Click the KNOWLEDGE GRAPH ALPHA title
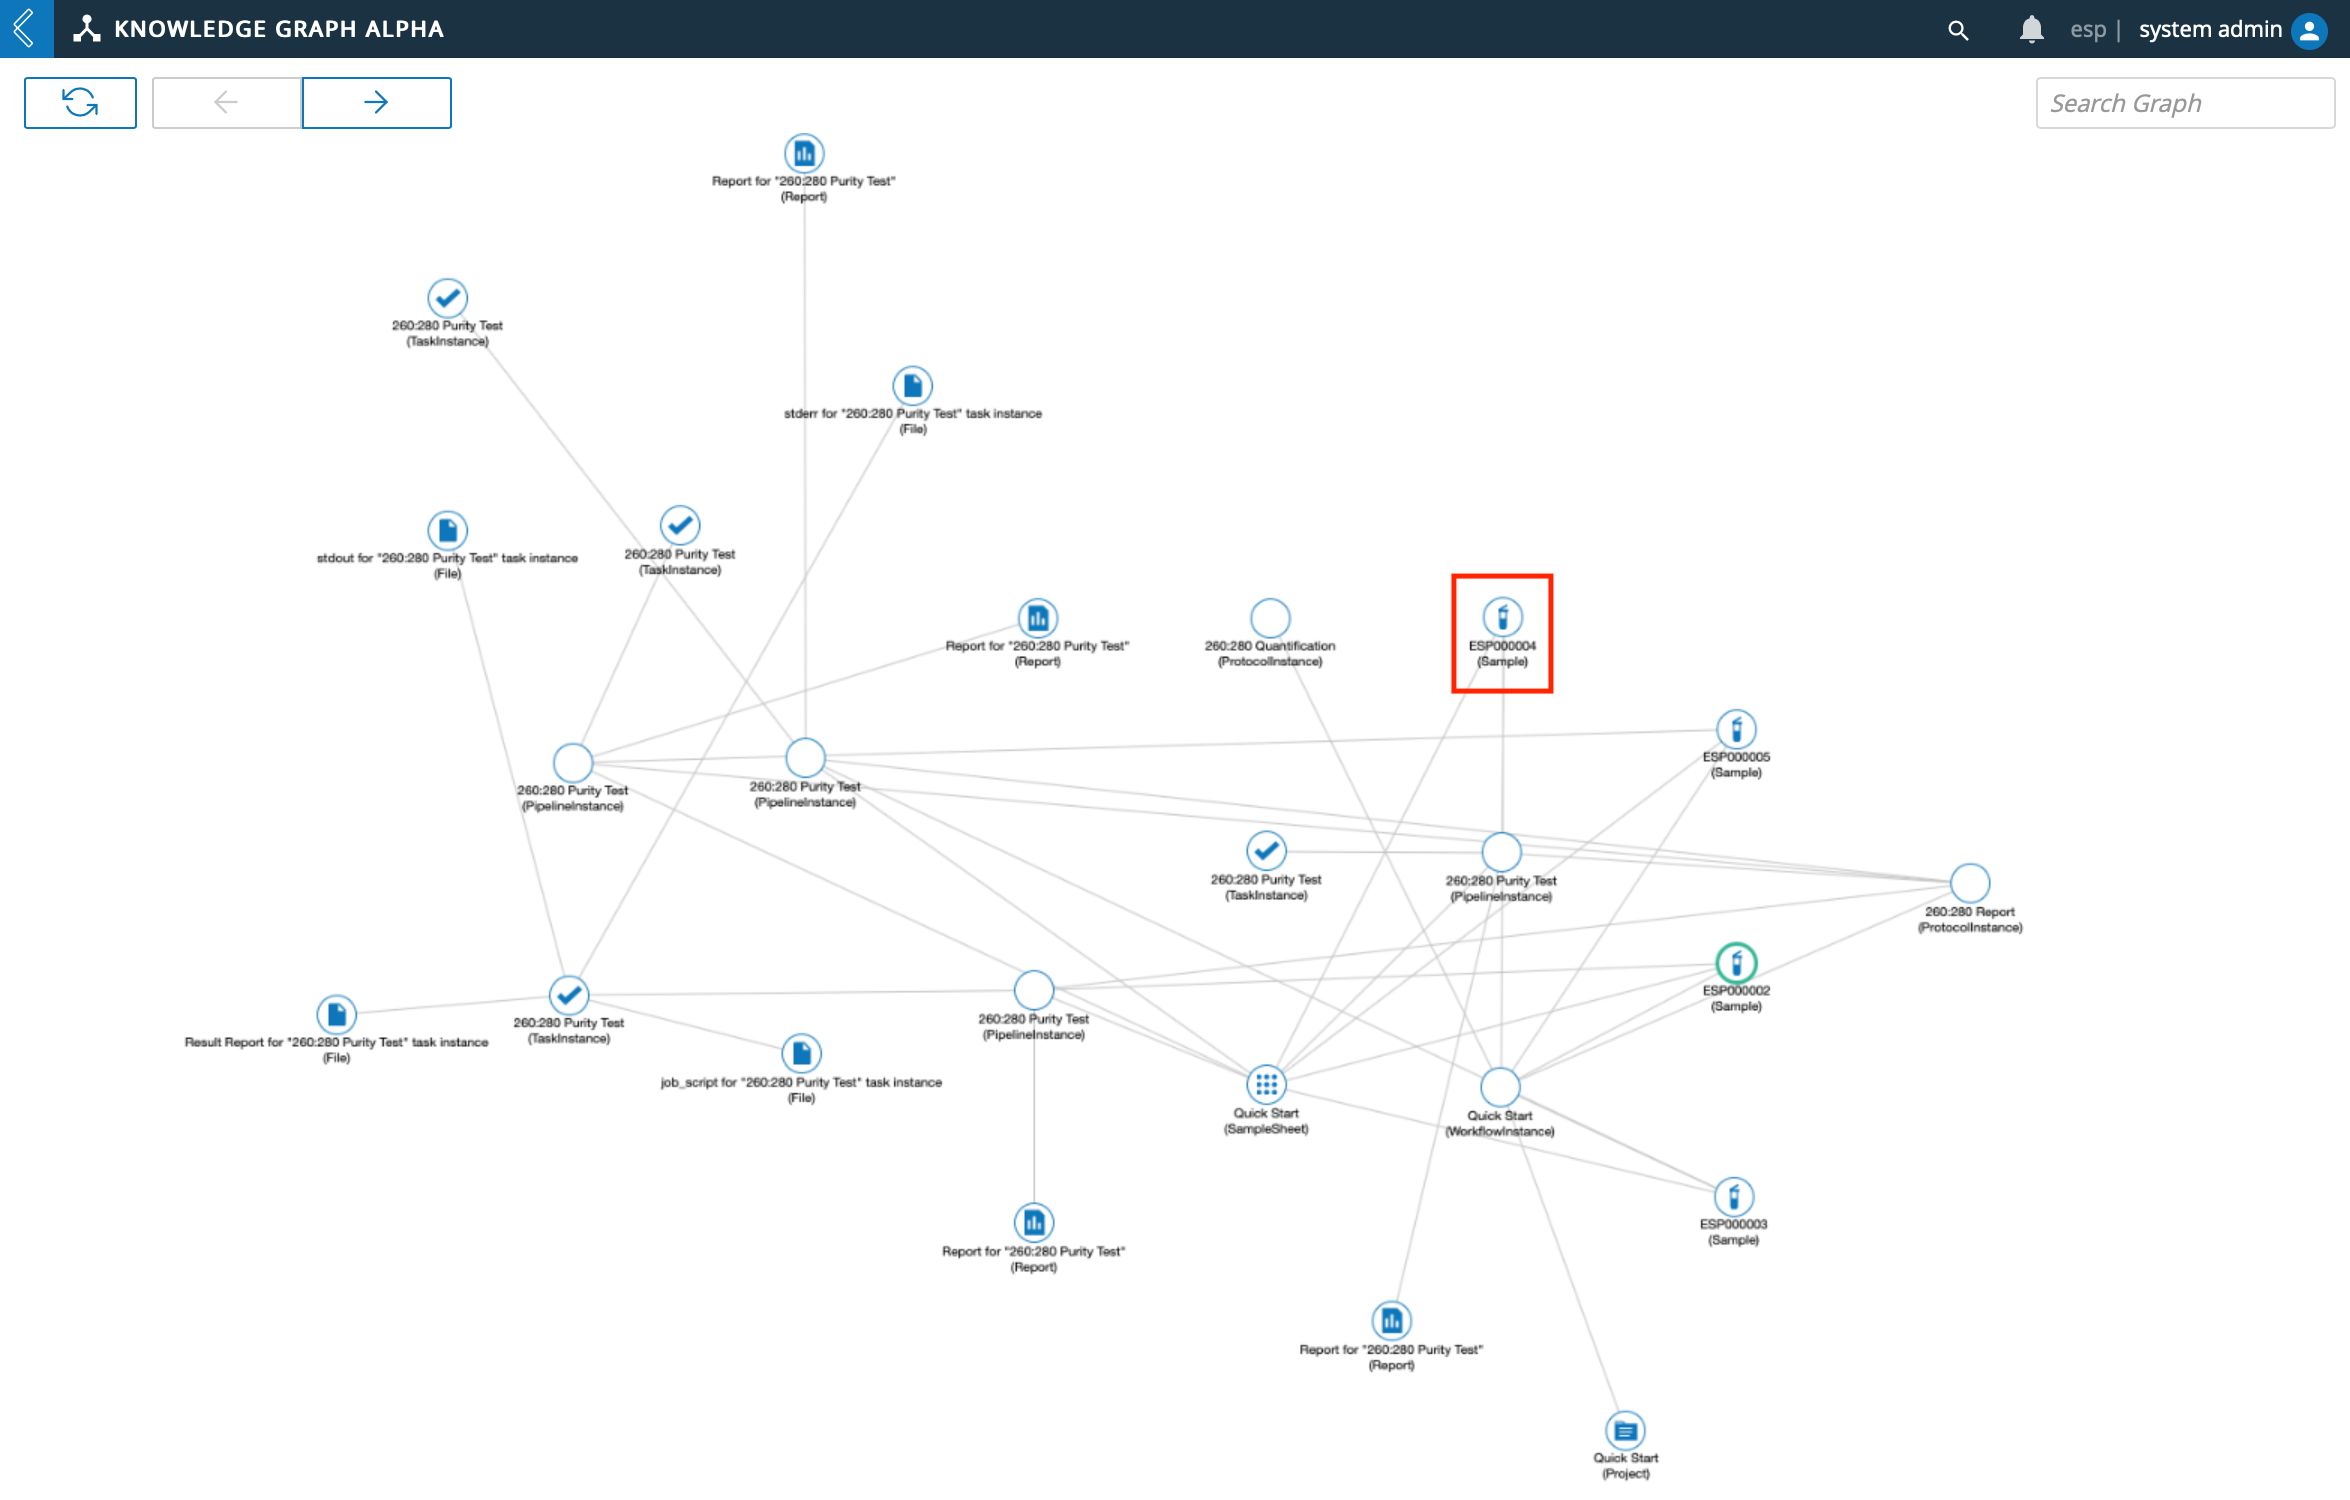Screen dimensions: 2350x1500 pos(279,29)
